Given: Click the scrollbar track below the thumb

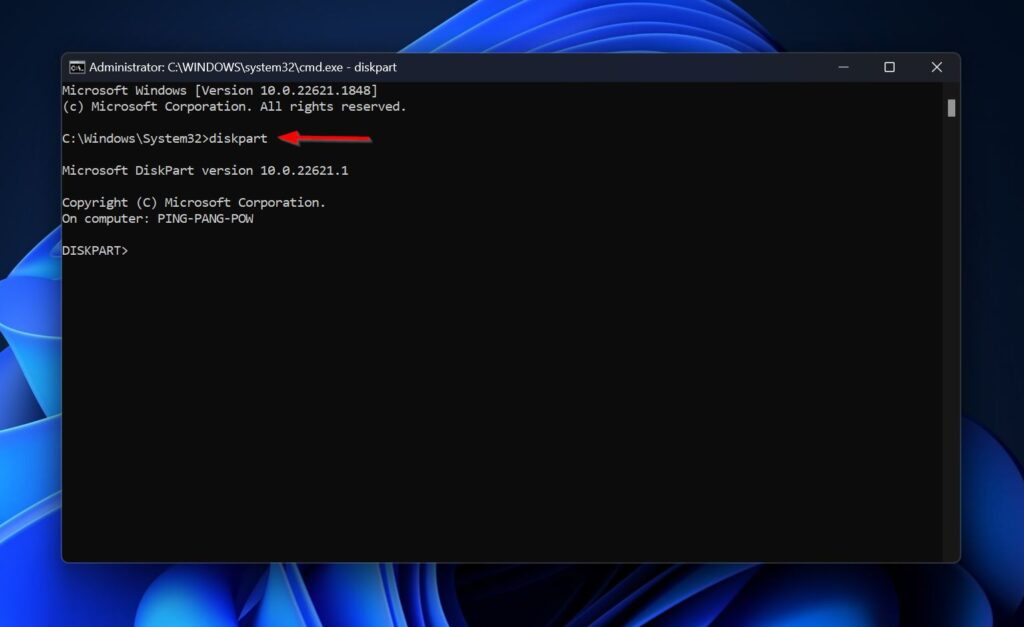Looking at the screenshot, I should coord(951,350).
